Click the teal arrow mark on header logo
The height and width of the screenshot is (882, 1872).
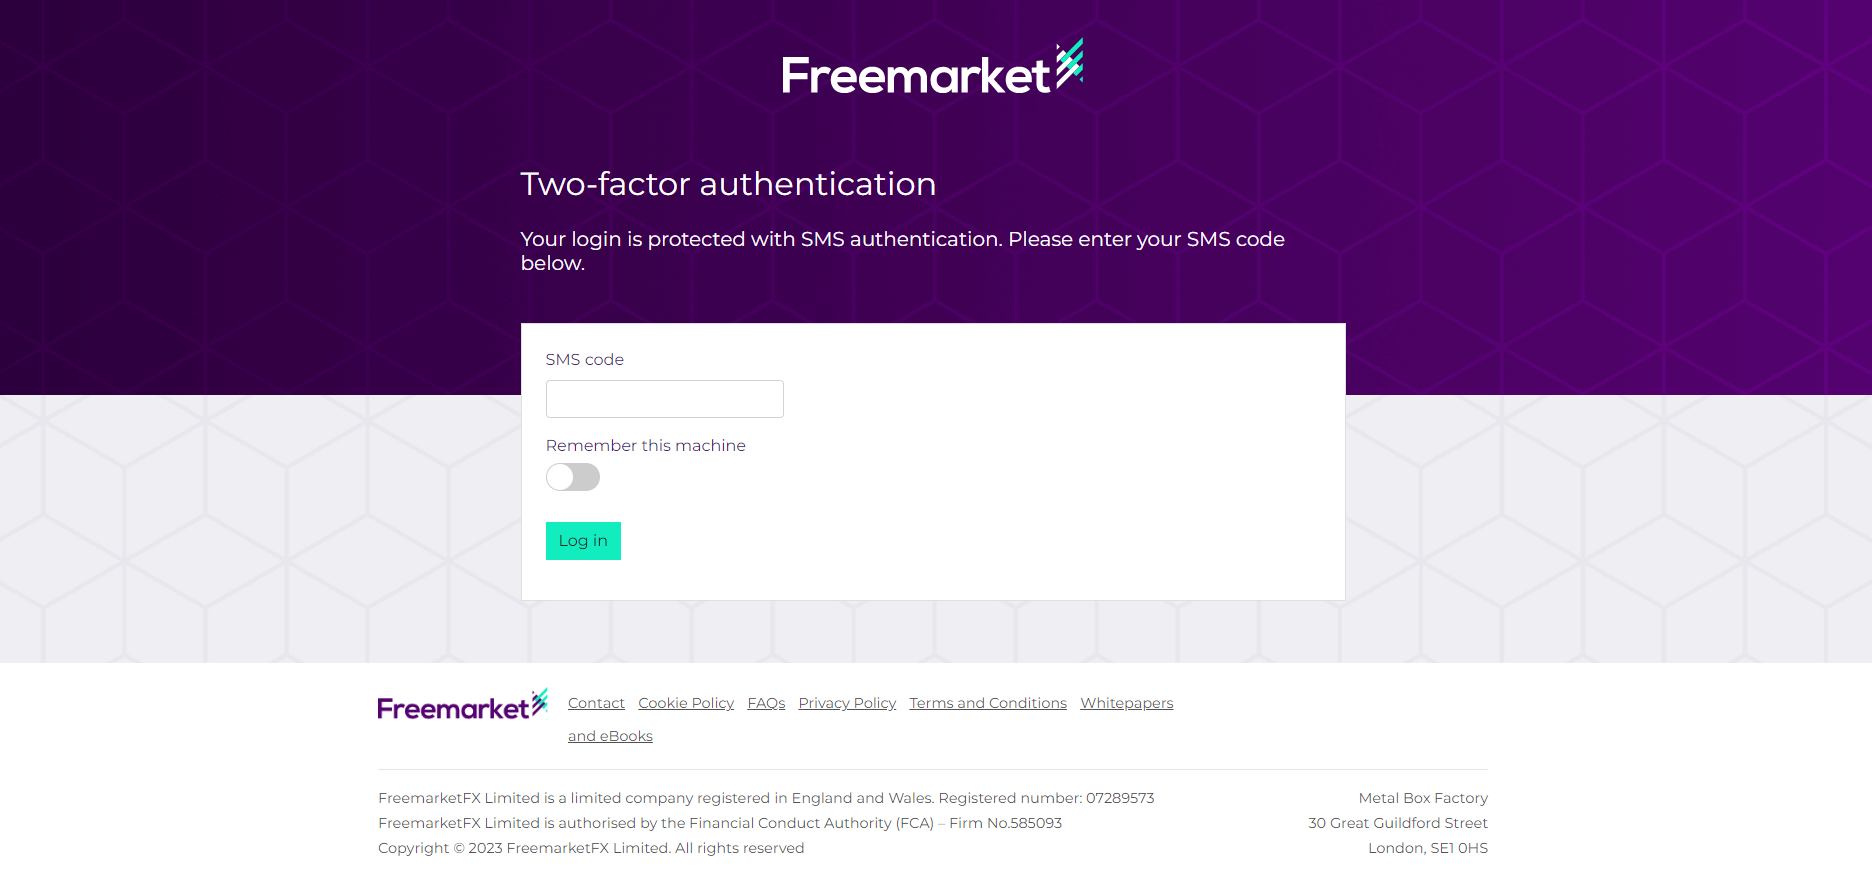tap(1070, 62)
